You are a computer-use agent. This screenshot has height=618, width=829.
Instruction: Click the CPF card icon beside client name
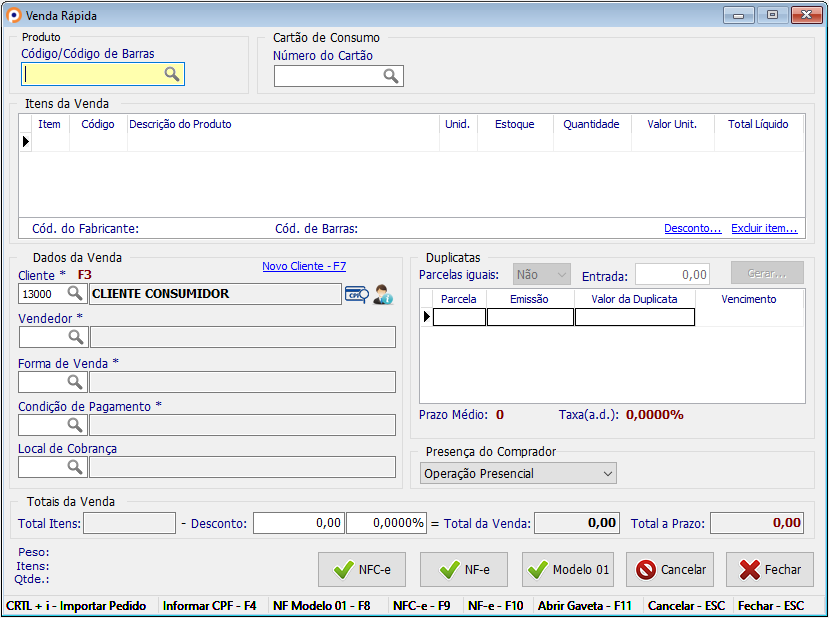(x=357, y=295)
